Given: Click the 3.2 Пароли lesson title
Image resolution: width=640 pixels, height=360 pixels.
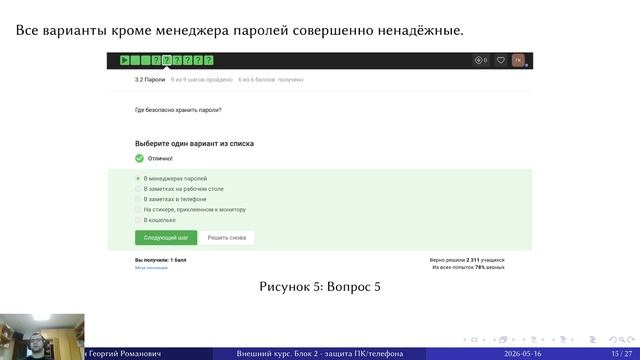Looking at the screenshot, I should 150,80.
